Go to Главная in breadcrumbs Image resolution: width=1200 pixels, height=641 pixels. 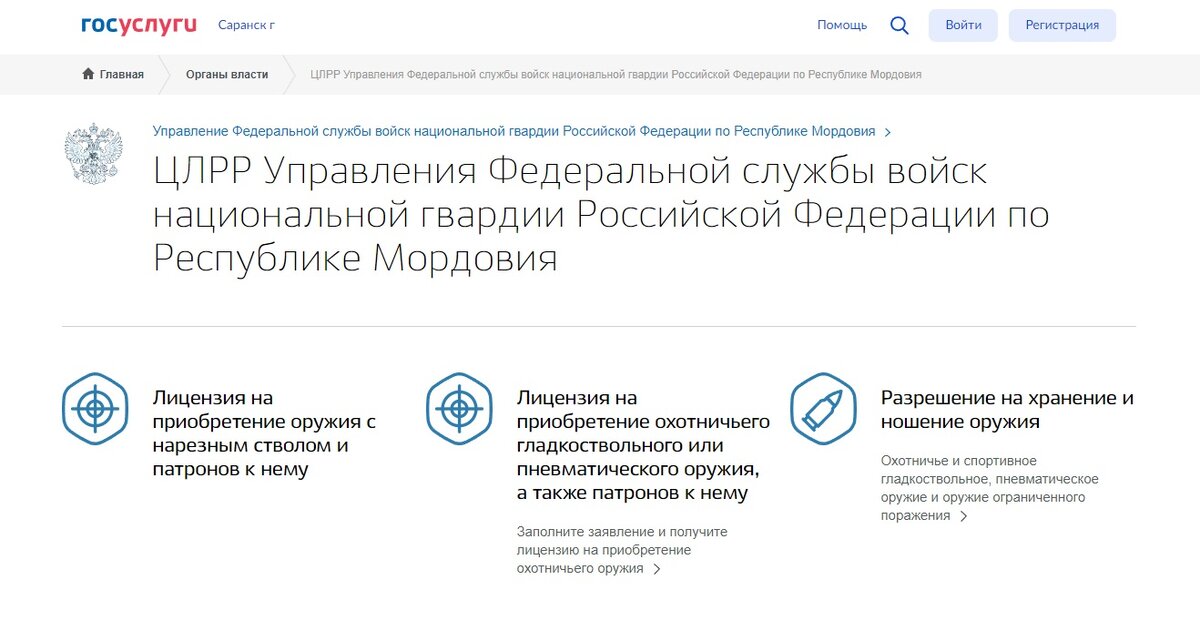point(122,74)
